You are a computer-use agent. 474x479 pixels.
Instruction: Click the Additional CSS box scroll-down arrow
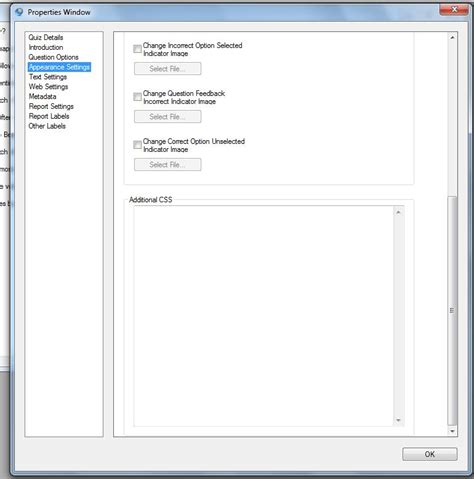(x=398, y=420)
